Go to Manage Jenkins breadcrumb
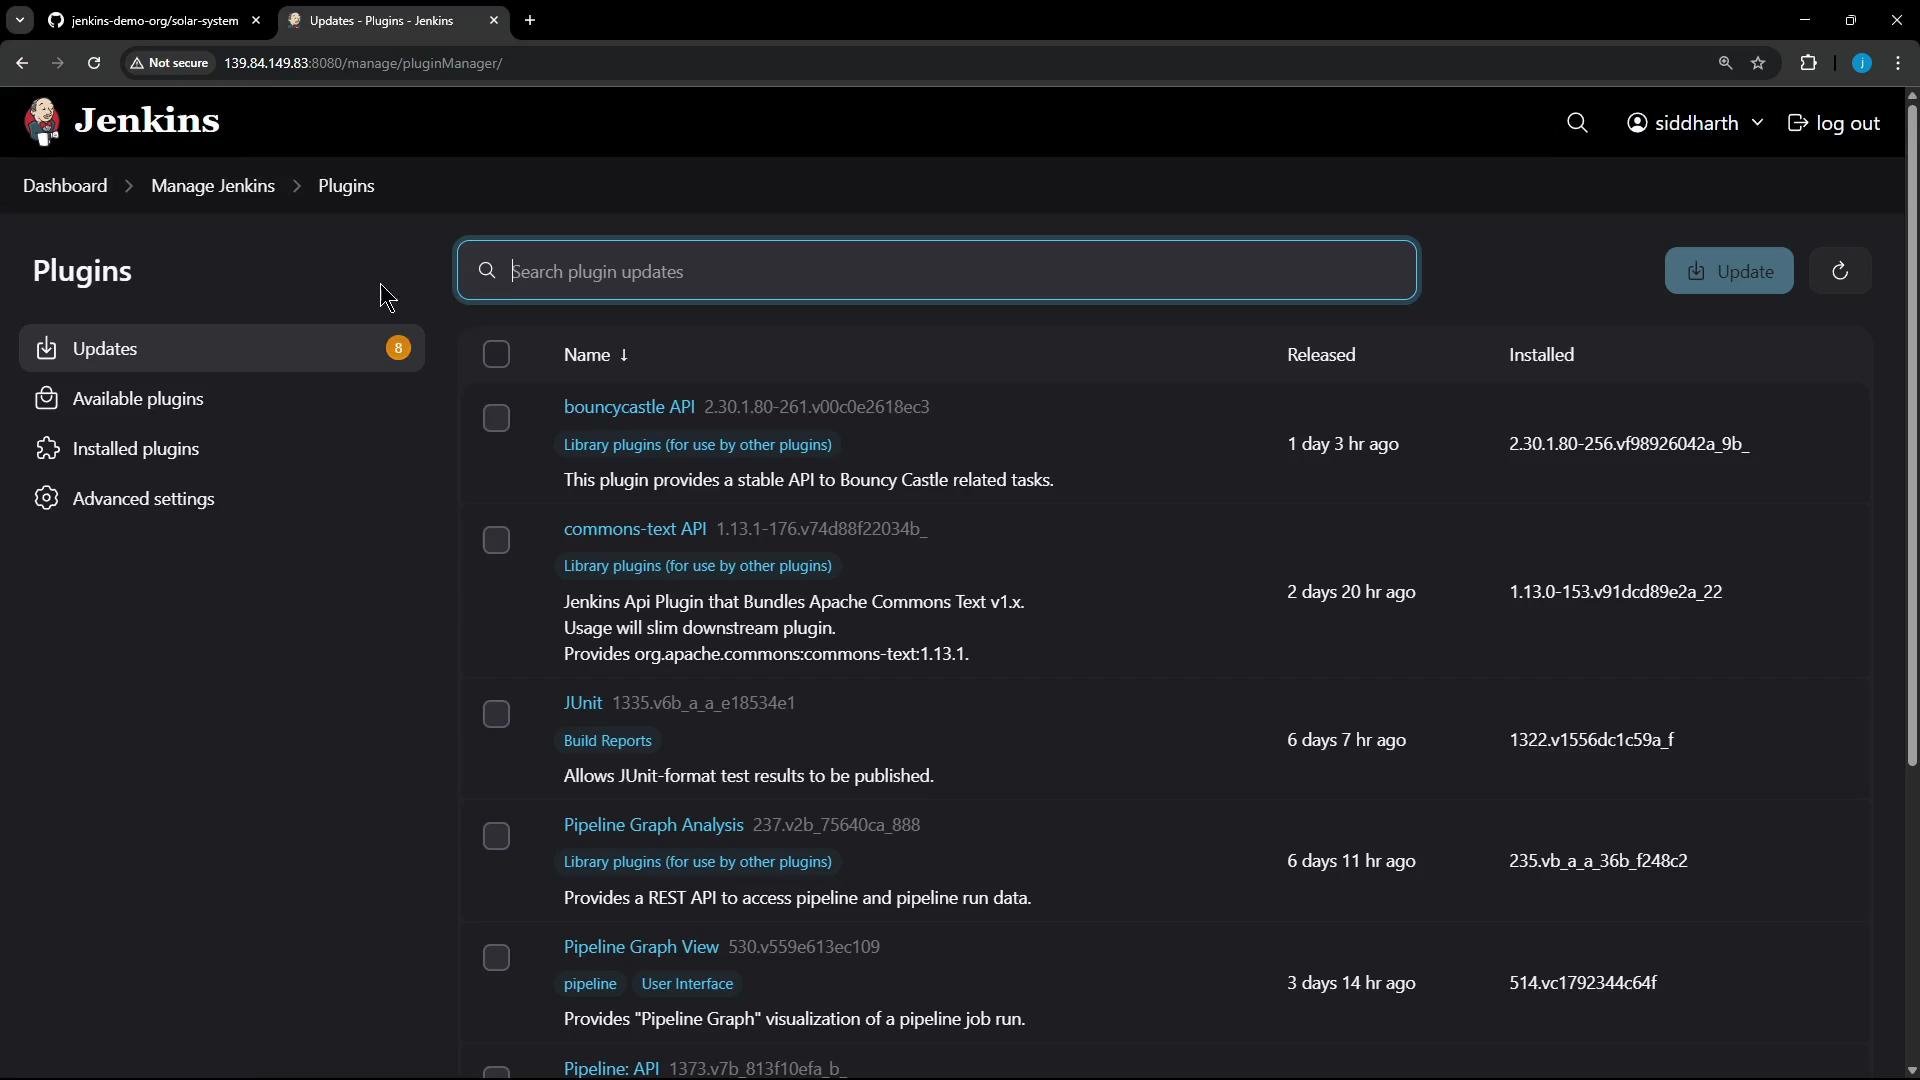The height and width of the screenshot is (1080, 1920). pyautogui.click(x=213, y=186)
